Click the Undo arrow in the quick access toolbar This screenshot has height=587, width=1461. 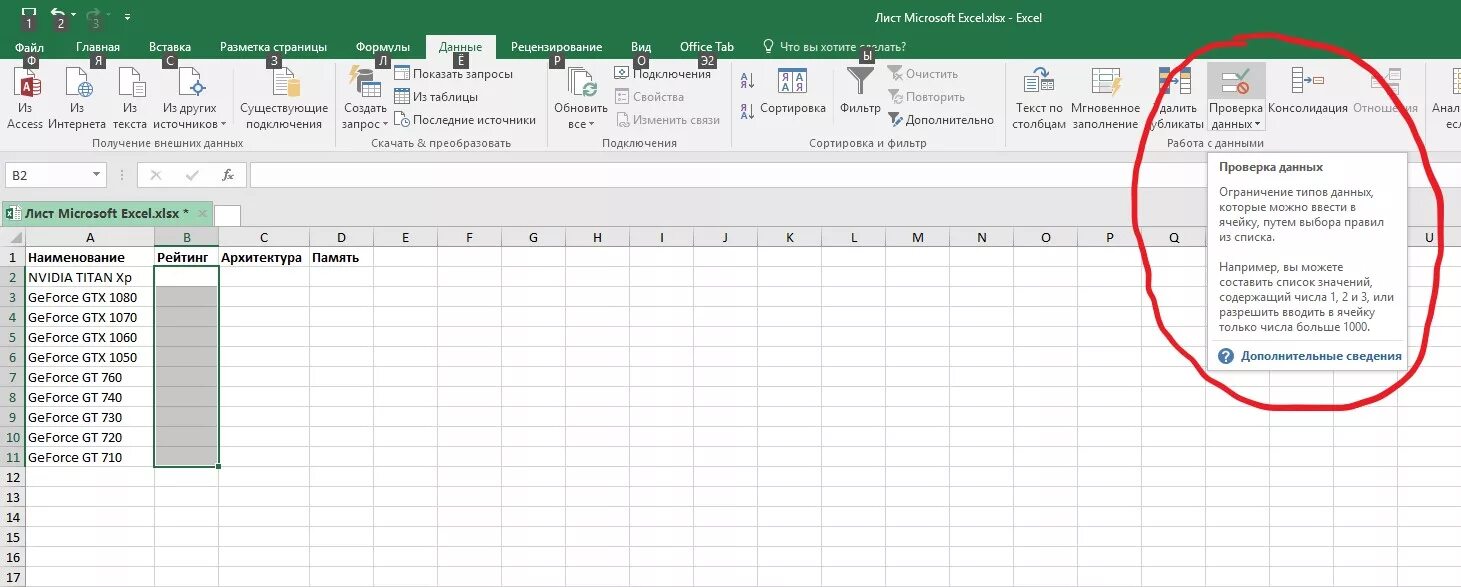[58, 16]
